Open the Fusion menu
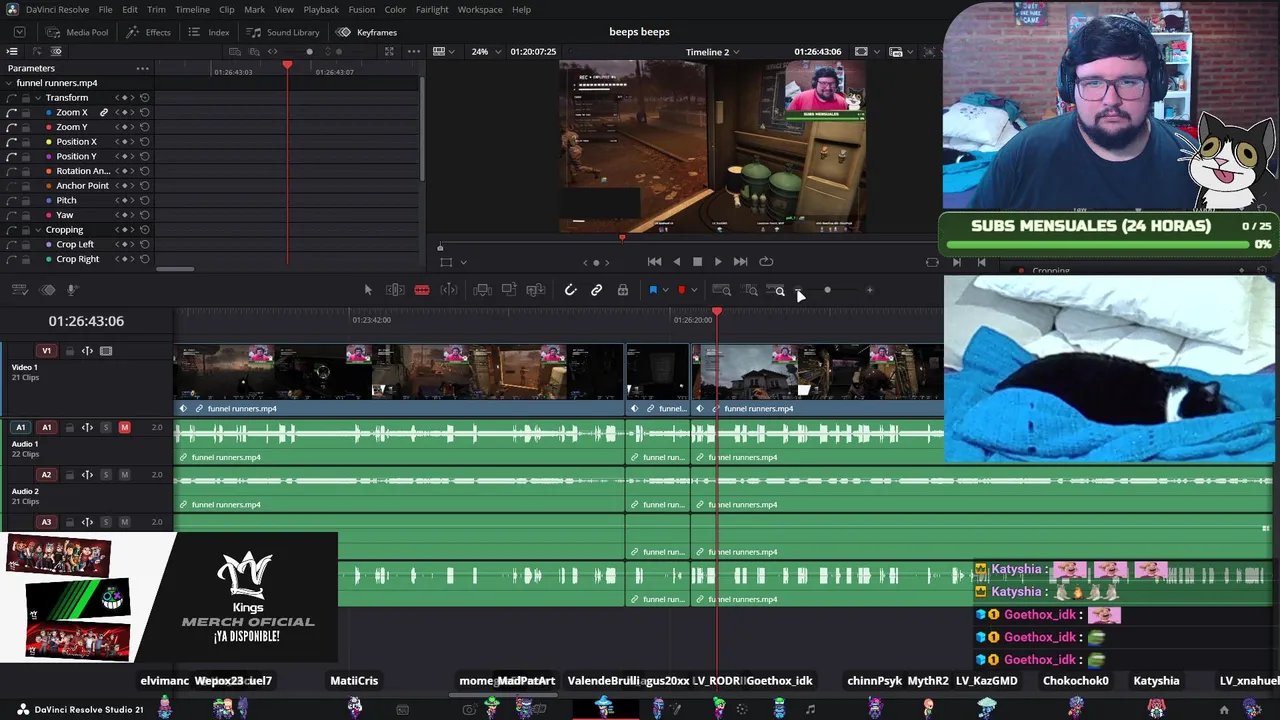Screen dimensions: 1280x720 362,10
